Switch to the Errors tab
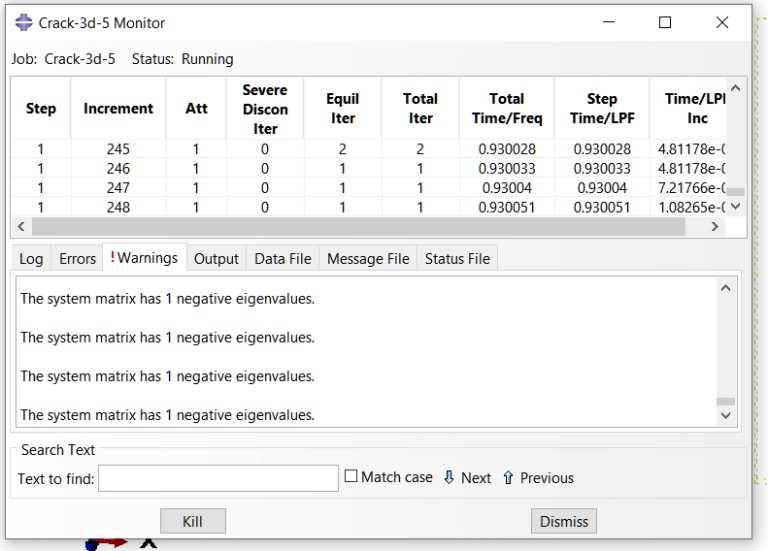 (77, 259)
